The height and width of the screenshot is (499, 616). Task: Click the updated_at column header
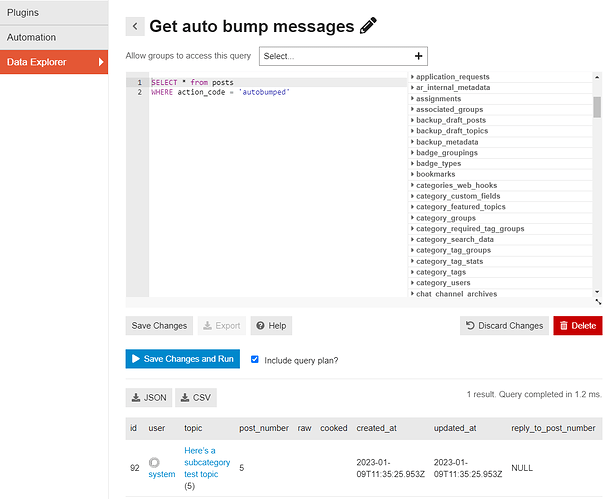click(455, 428)
